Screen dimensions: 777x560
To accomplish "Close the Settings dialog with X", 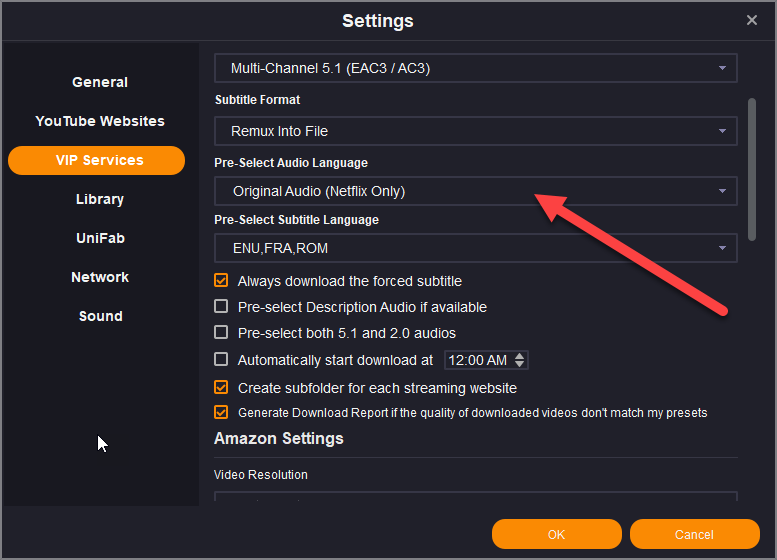I will point(752,20).
